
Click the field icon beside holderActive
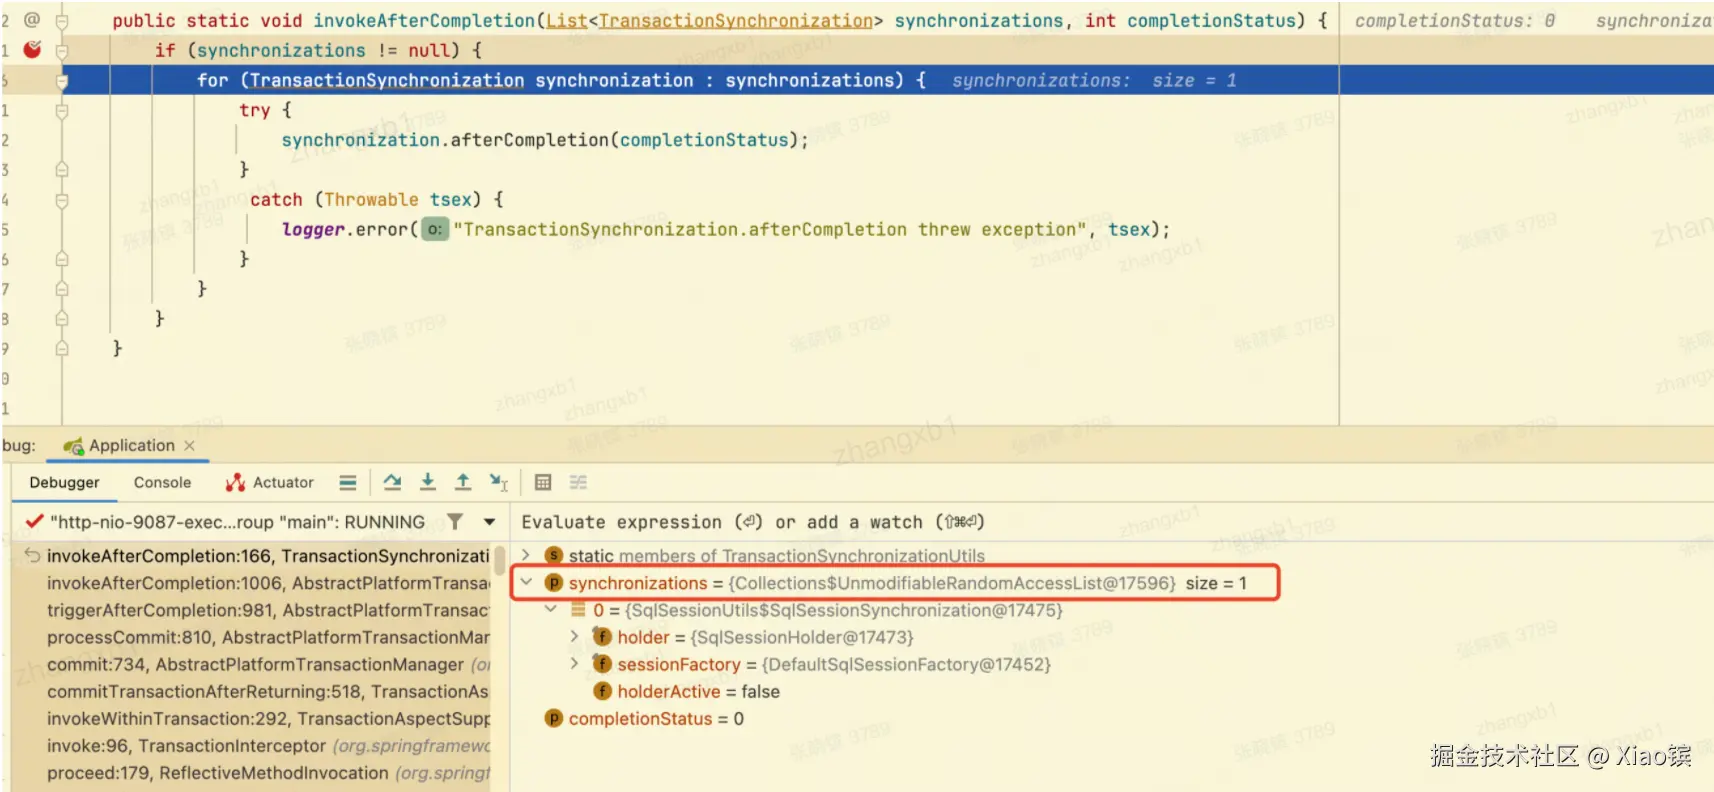pyautogui.click(x=602, y=691)
